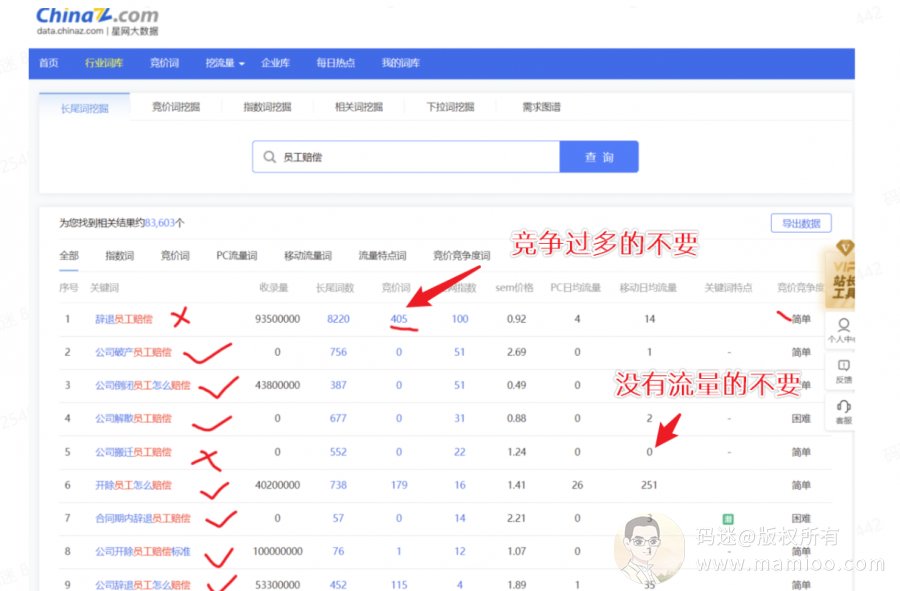The image size is (900, 591).
Task: Open 客服 headset support icon
Action: (x=843, y=410)
